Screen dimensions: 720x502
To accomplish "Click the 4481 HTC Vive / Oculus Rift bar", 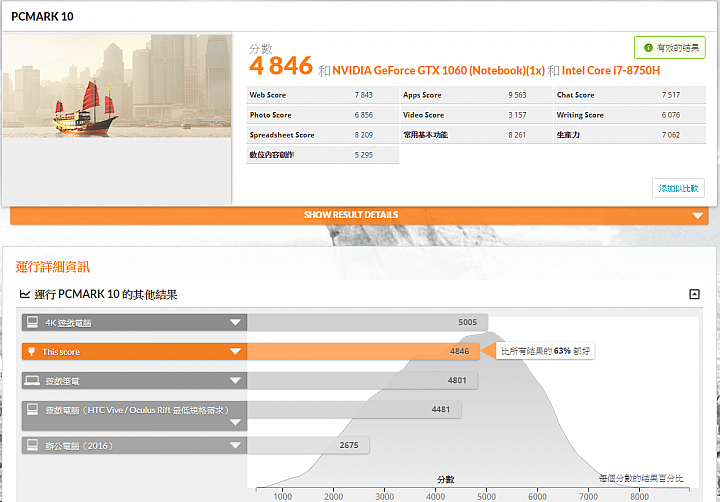I will point(354,410).
